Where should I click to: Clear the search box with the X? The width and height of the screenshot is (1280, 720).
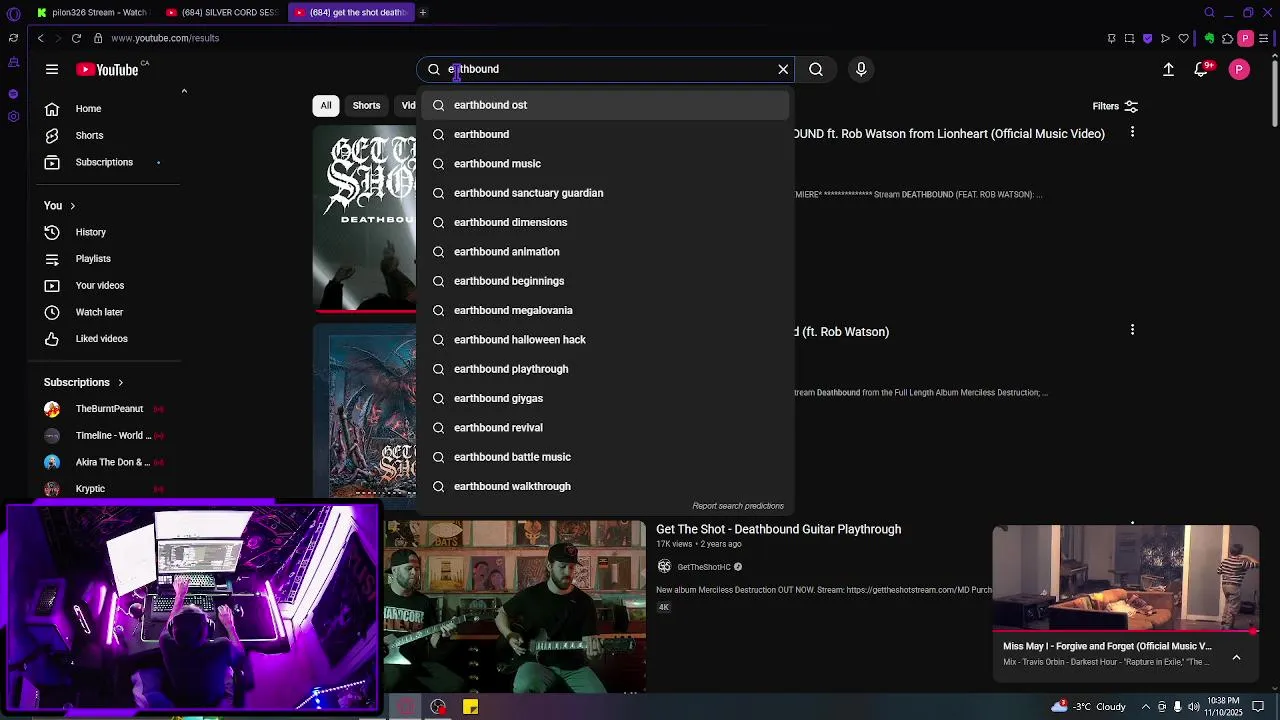[783, 69]
